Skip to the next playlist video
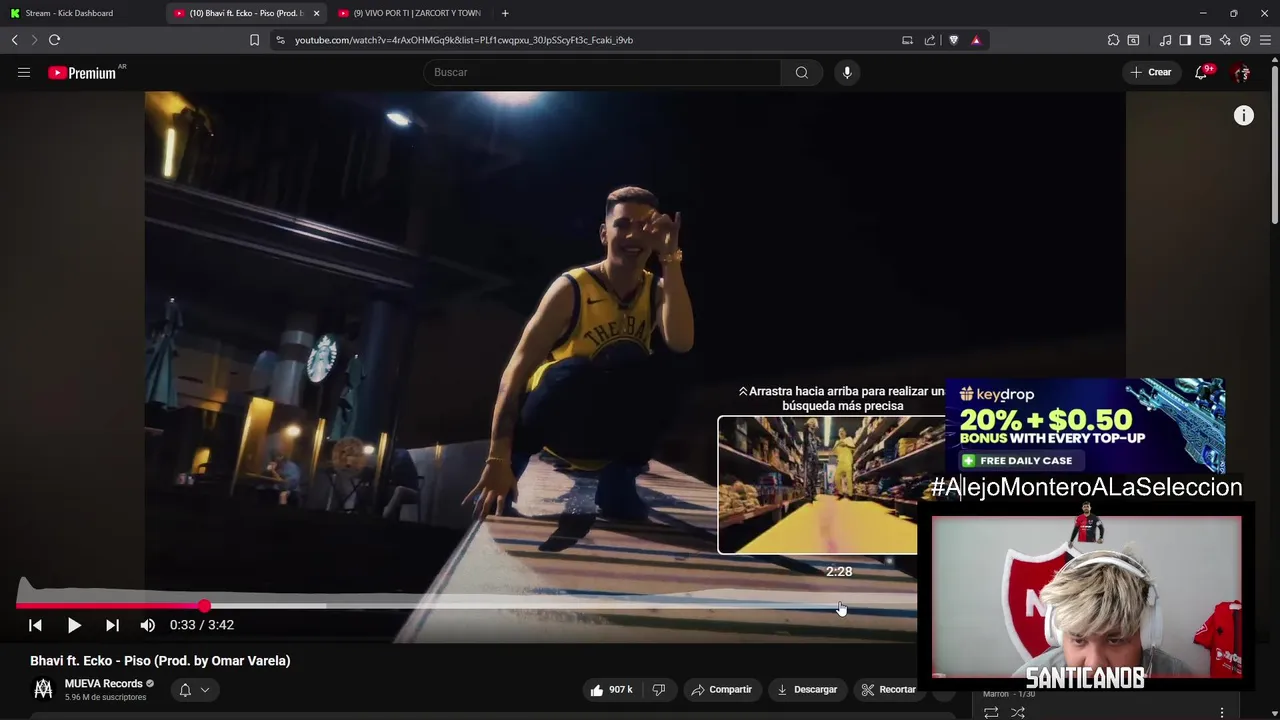 click(112, 625)
